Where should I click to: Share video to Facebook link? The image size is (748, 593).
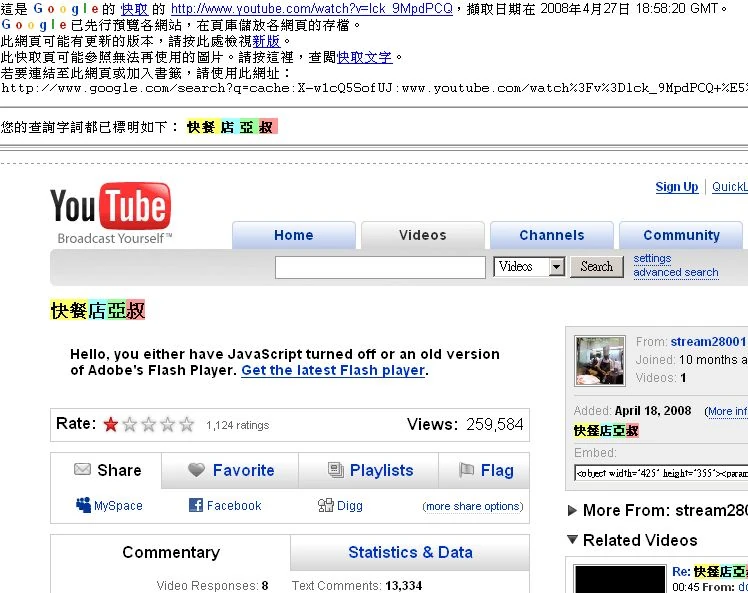click(x=234, y=506)
